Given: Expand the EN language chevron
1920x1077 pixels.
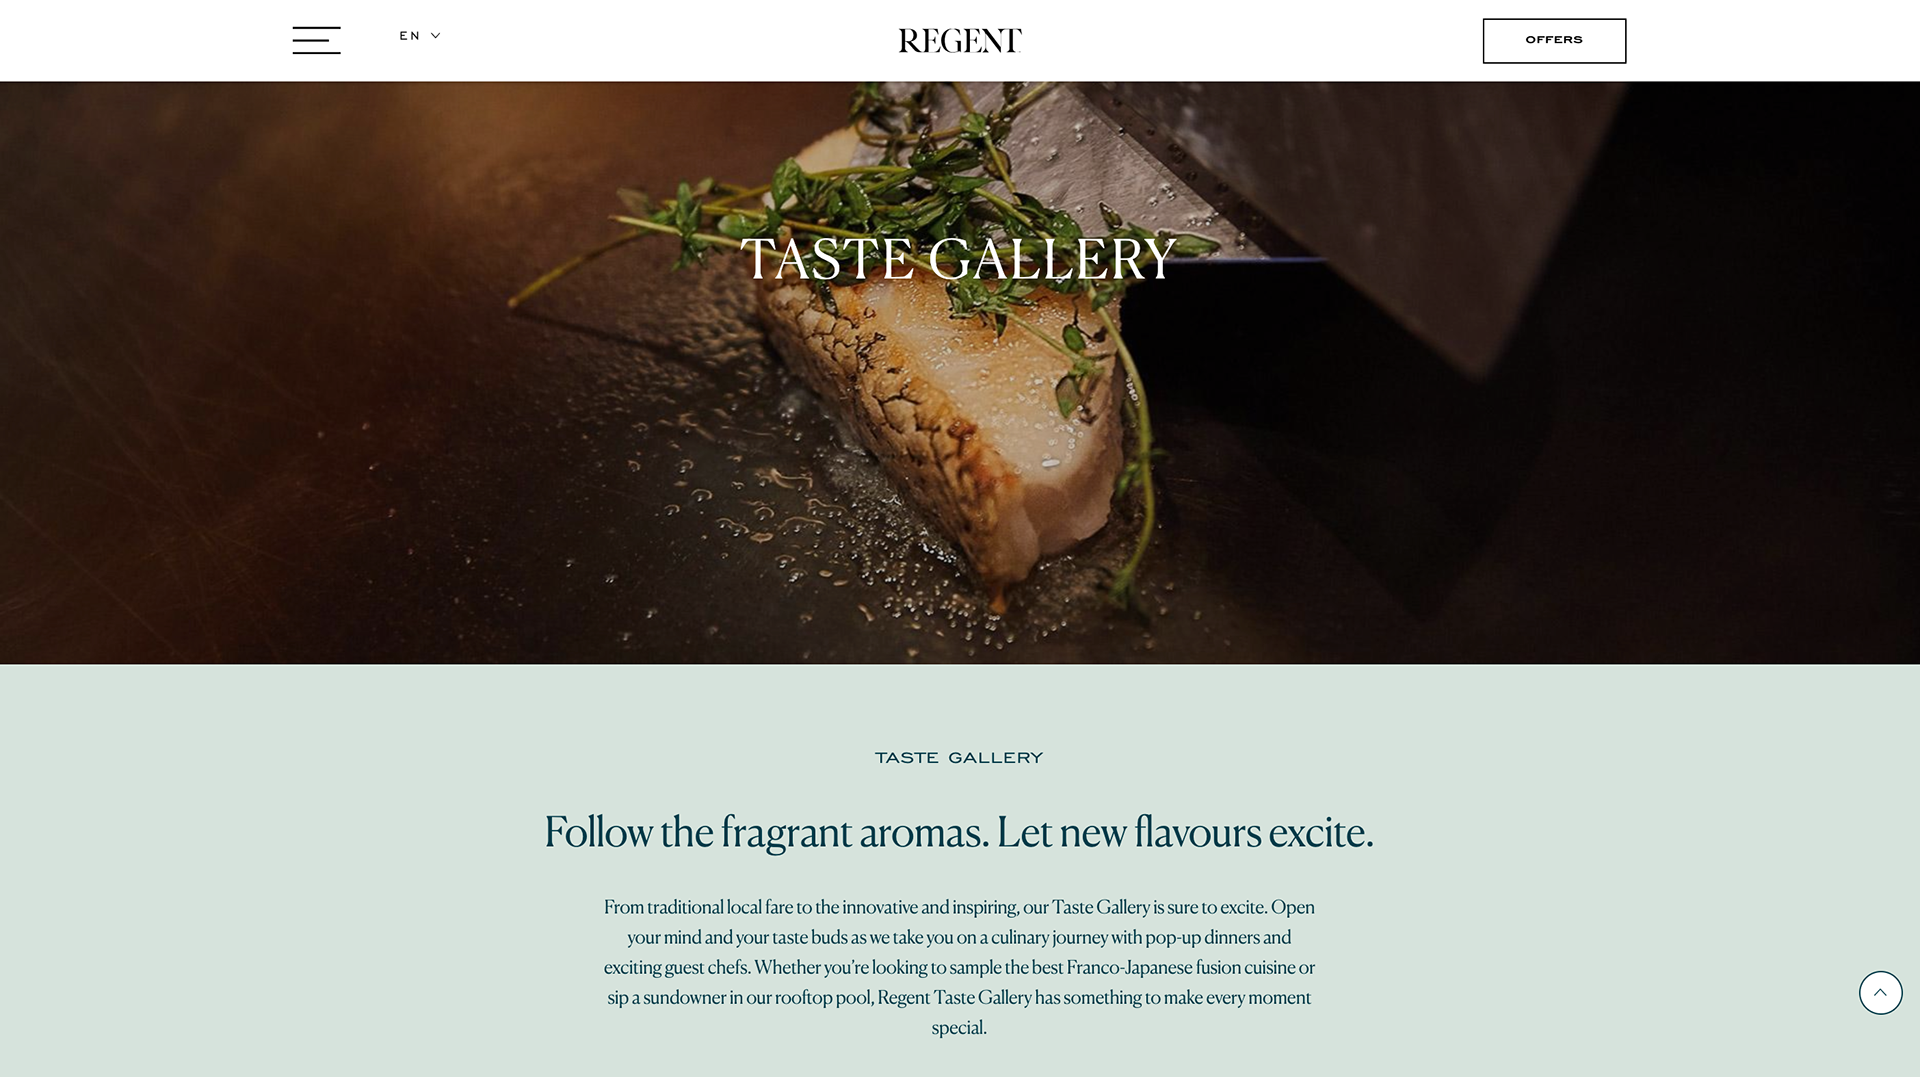Looking at the screenshot, I should tap(435, 36).
